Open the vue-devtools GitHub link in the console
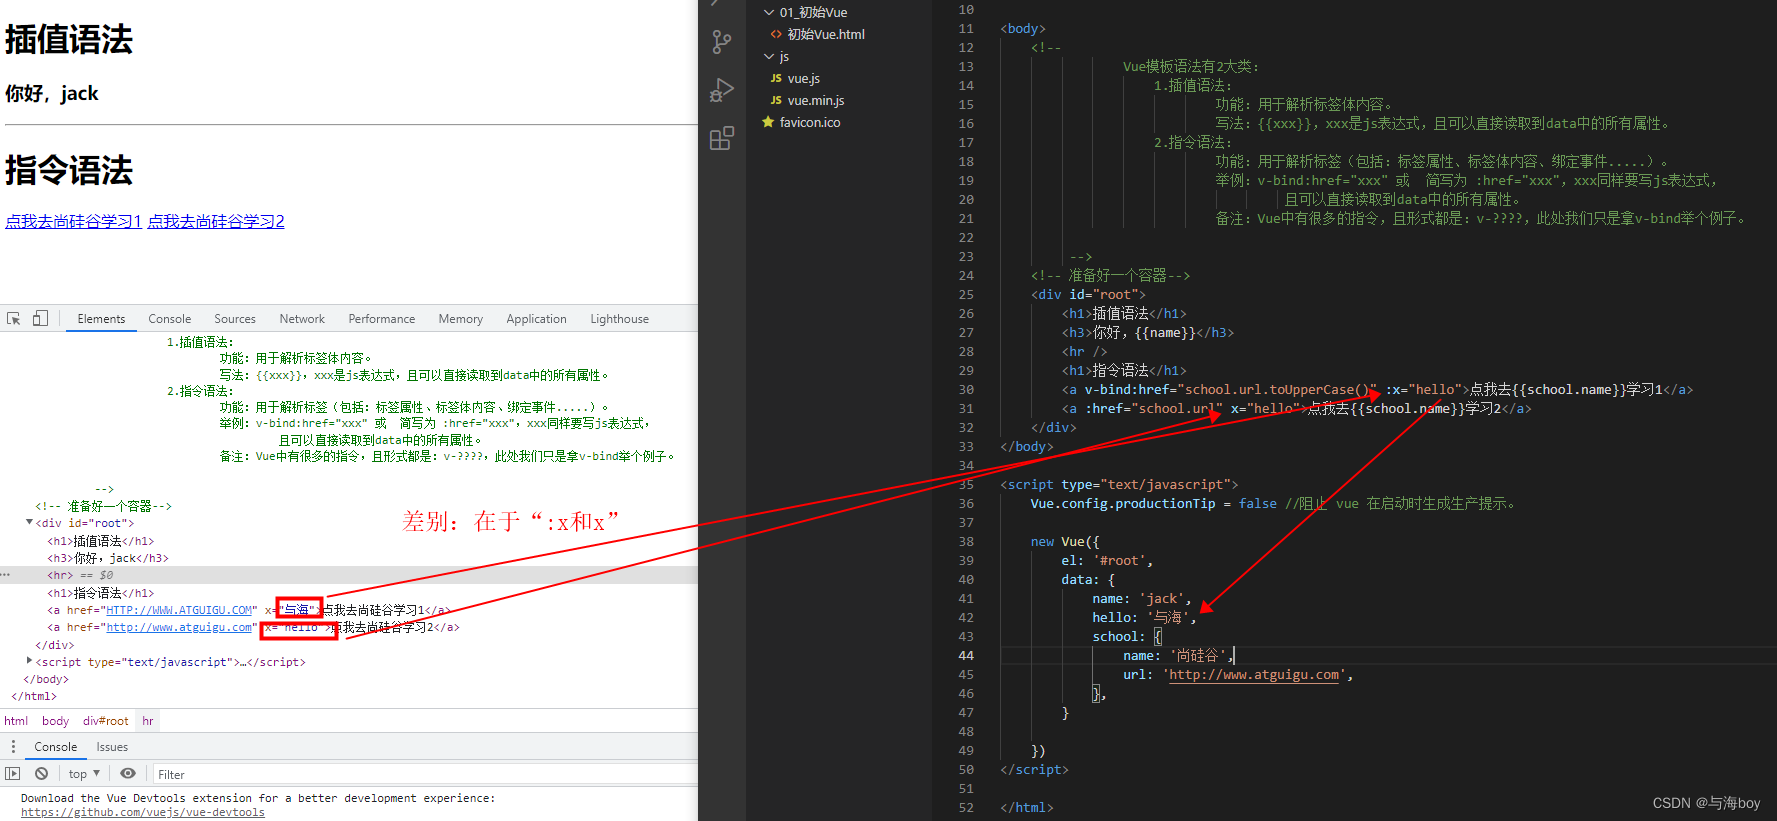 [x=143, y=812]
